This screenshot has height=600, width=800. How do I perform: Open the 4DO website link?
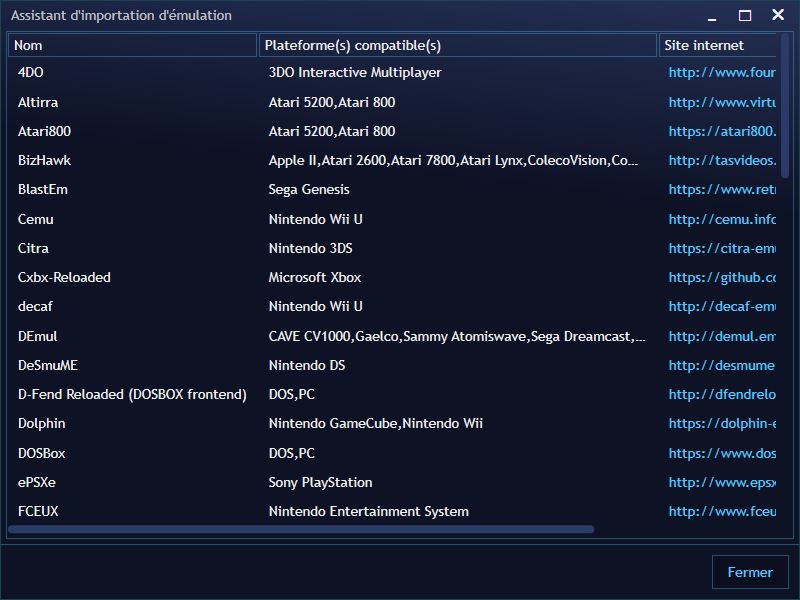[x=722, y=72]
